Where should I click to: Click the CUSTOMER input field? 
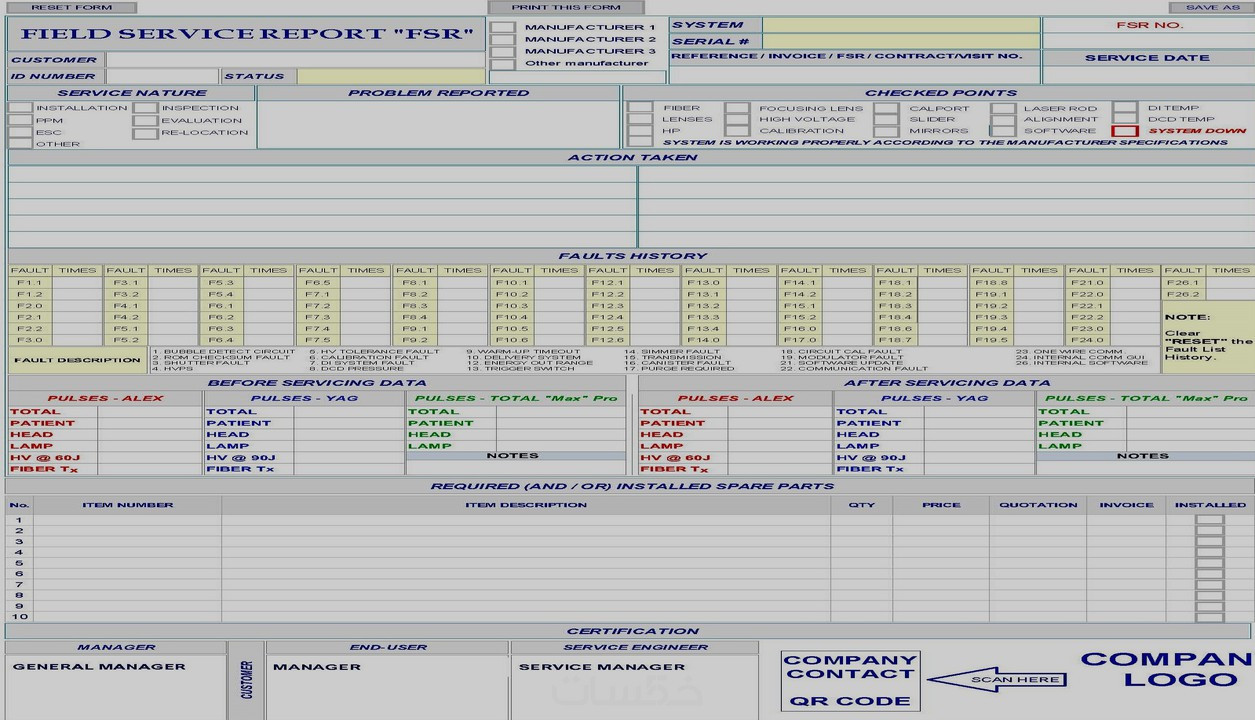tap(296, 60)
